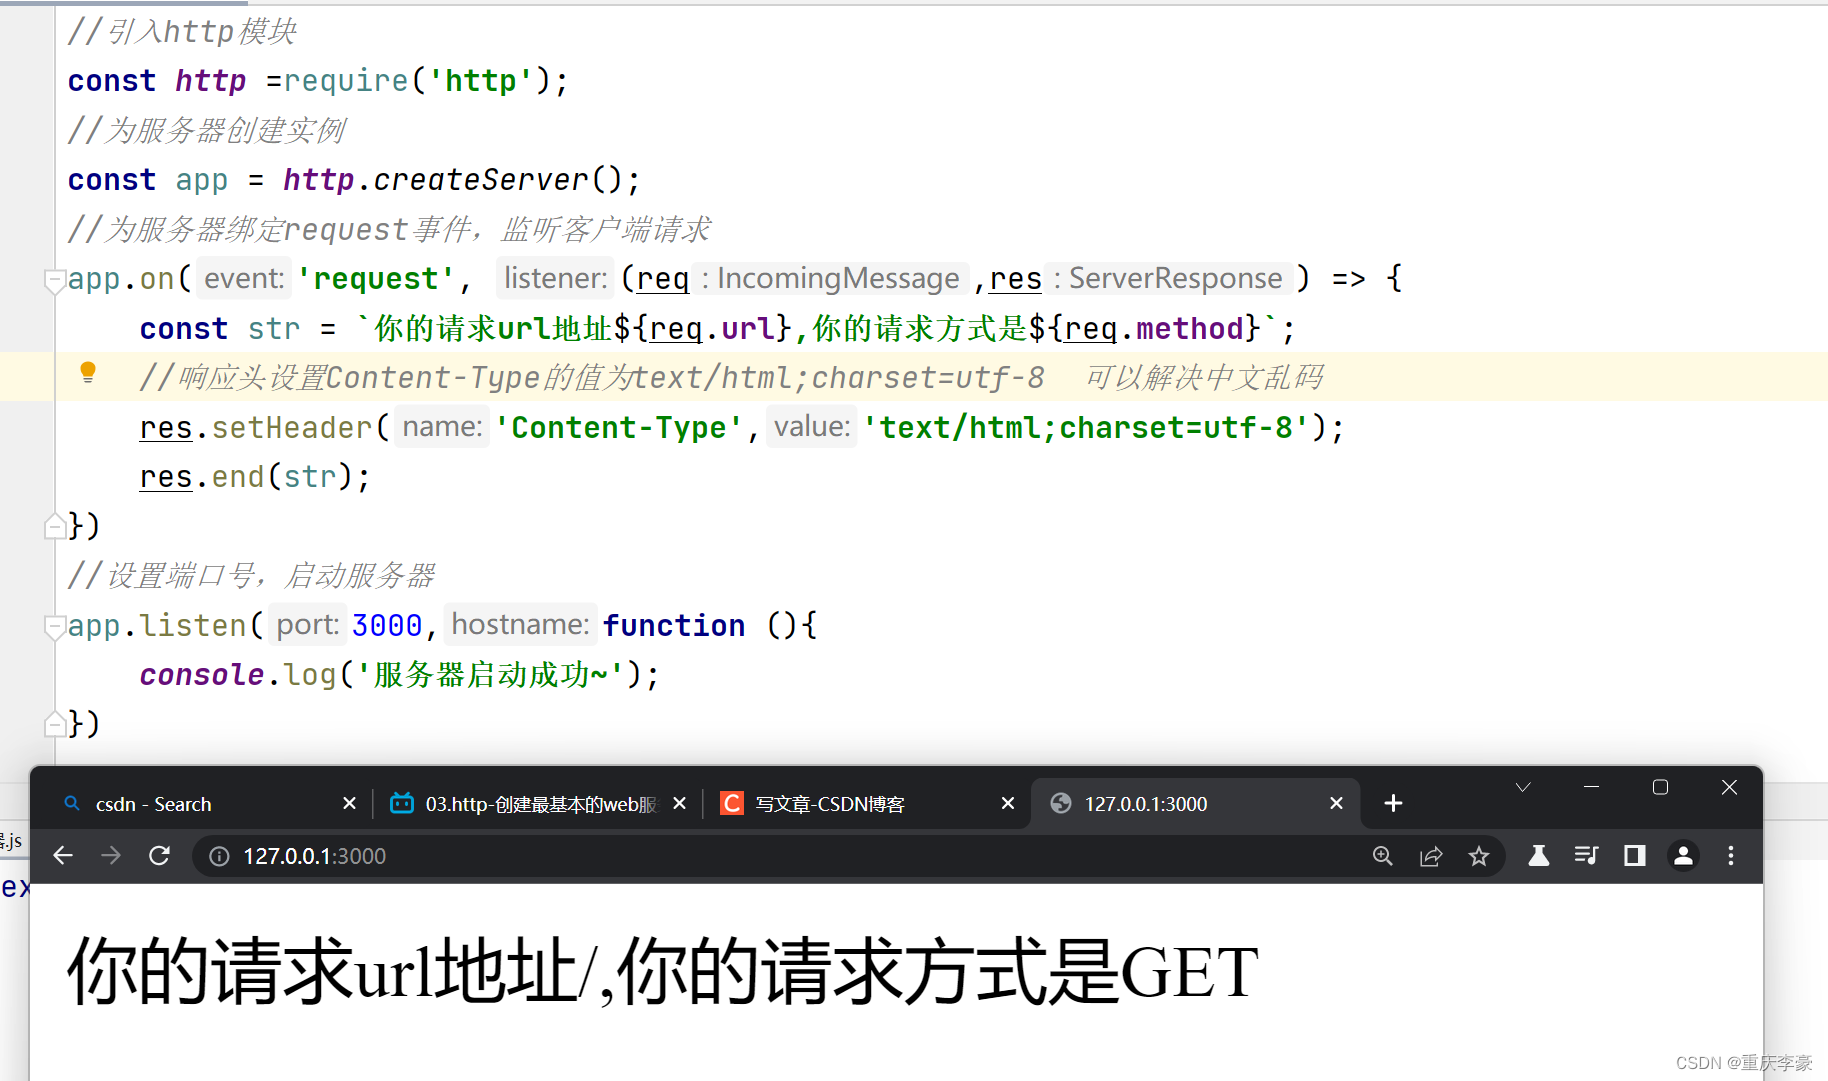Open the Chrome profile avatar
The width and height of the screenshot is (1828, 1081).
point(1683,856)
